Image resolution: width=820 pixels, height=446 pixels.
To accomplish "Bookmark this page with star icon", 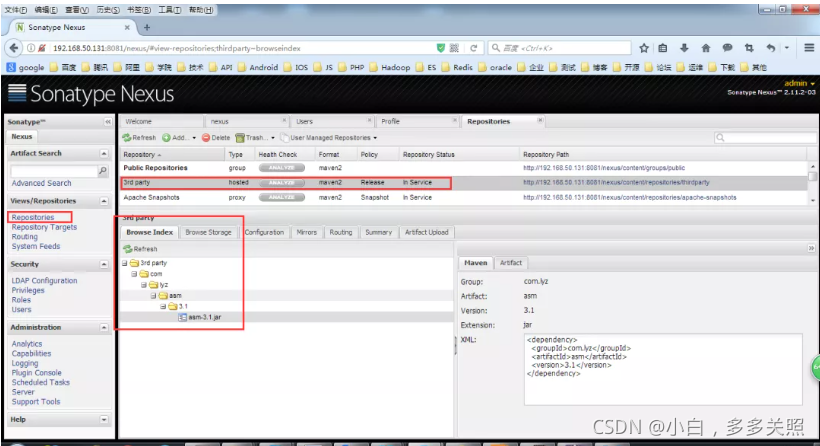I will point(644,48).
